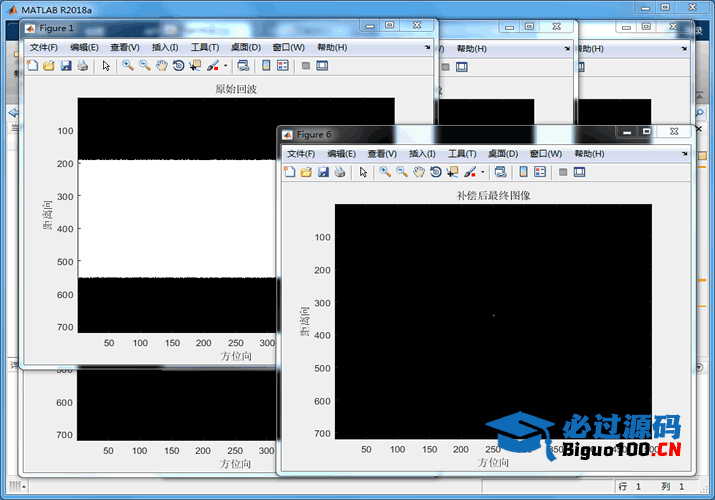The image size is (715, 500).
Task: Open 文件(F) menu in Figure 1
Action: (44, 47)
